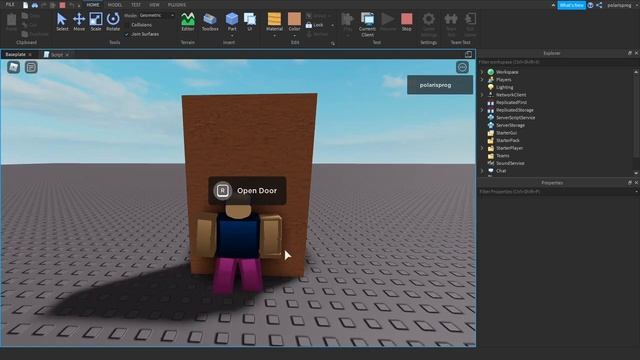Open the Geometric mode dropdown
This screenshot has width=640, height=360.
[x=157, y=15]
